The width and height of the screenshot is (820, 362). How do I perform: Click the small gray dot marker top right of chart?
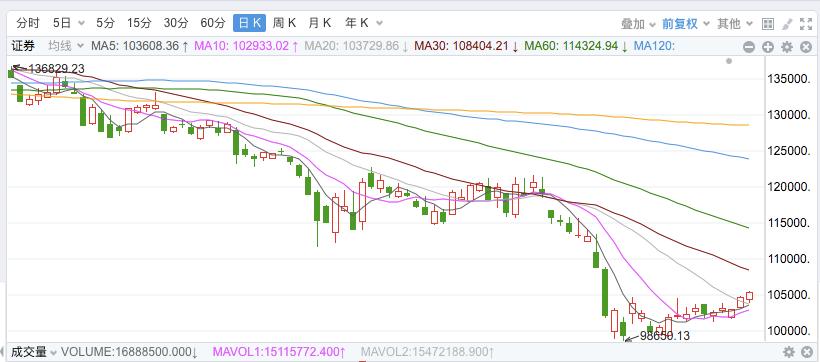click(x=729, y=61)
